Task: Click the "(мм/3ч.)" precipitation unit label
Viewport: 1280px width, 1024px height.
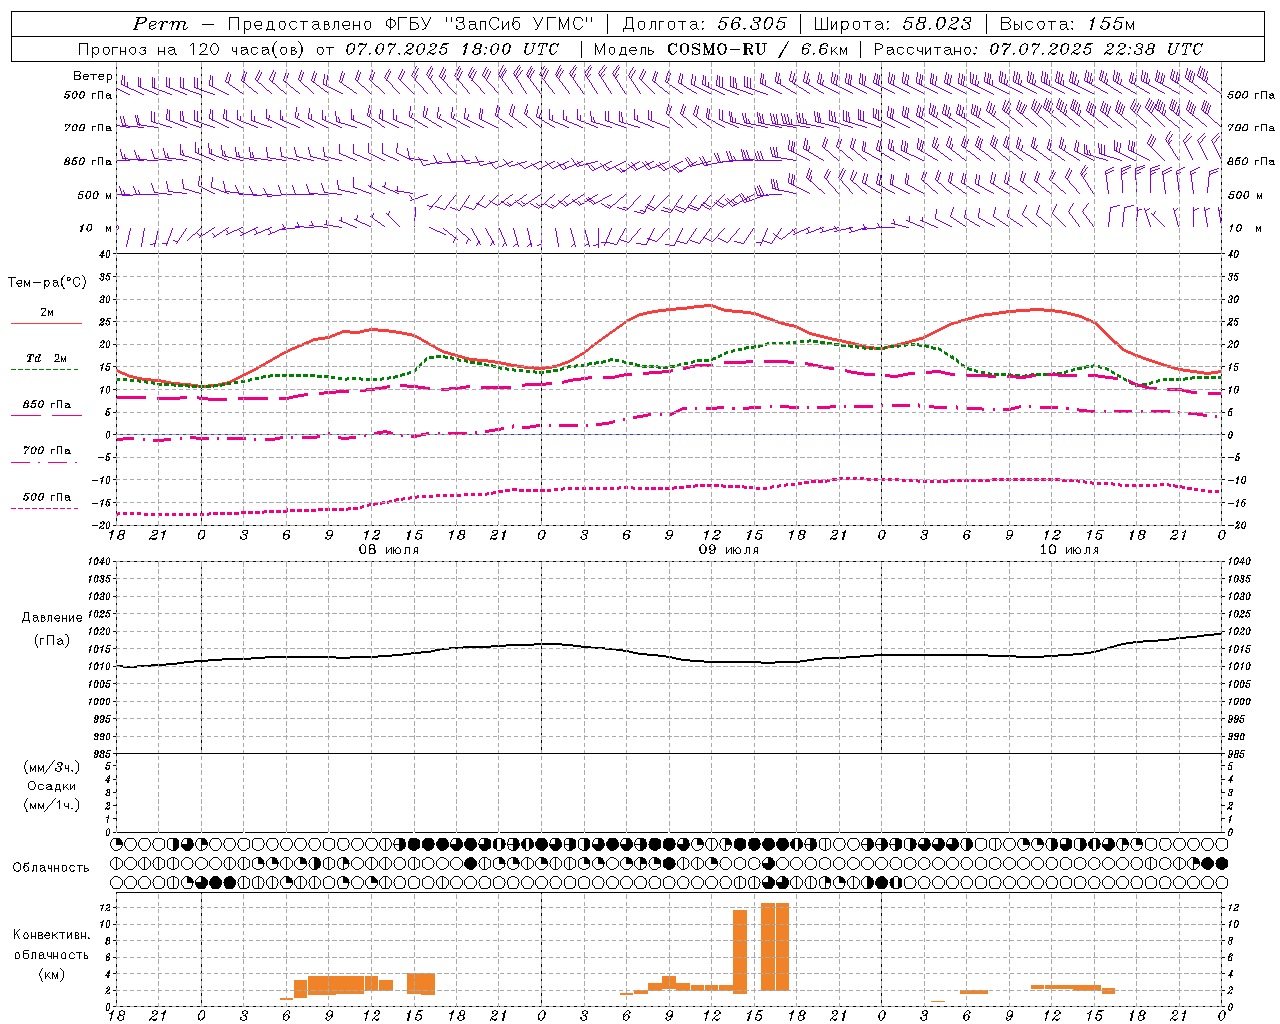Action: (52, 767)
